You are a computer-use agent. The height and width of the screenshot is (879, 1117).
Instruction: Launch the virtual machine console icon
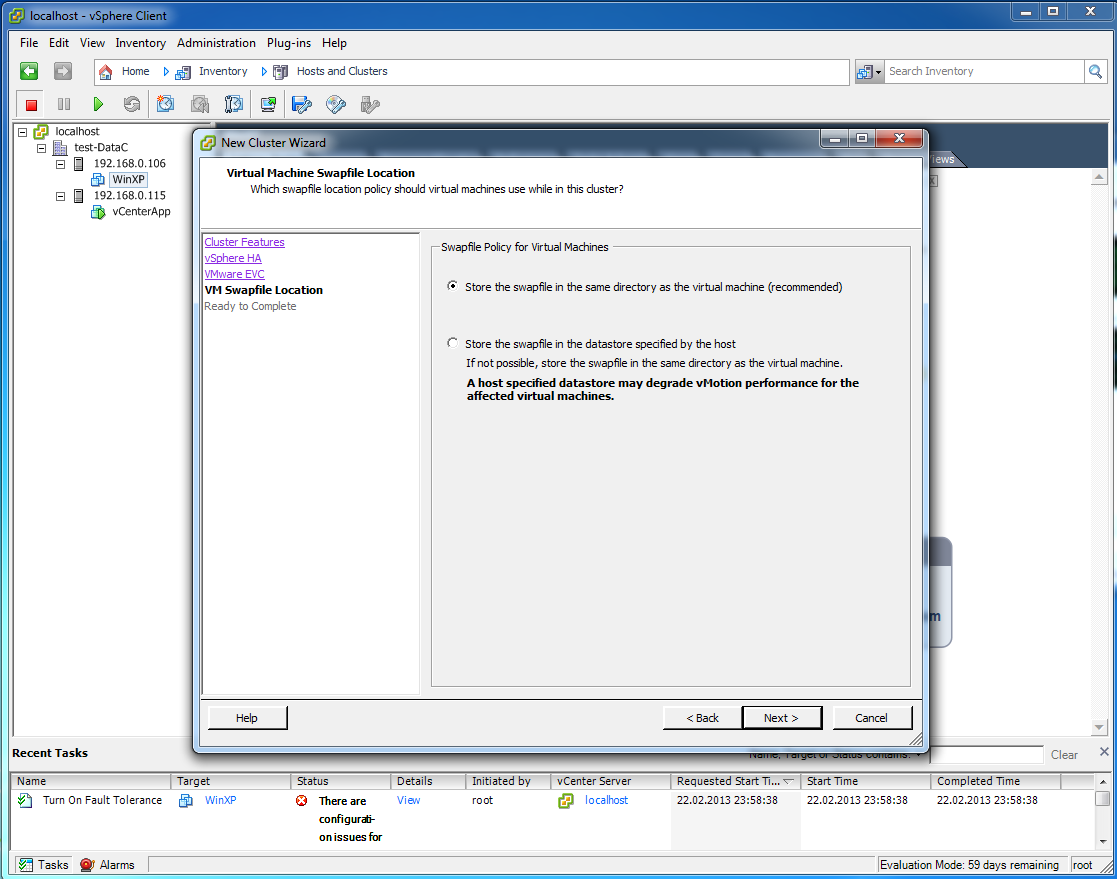pyautogui.click(x=269, y=105)
